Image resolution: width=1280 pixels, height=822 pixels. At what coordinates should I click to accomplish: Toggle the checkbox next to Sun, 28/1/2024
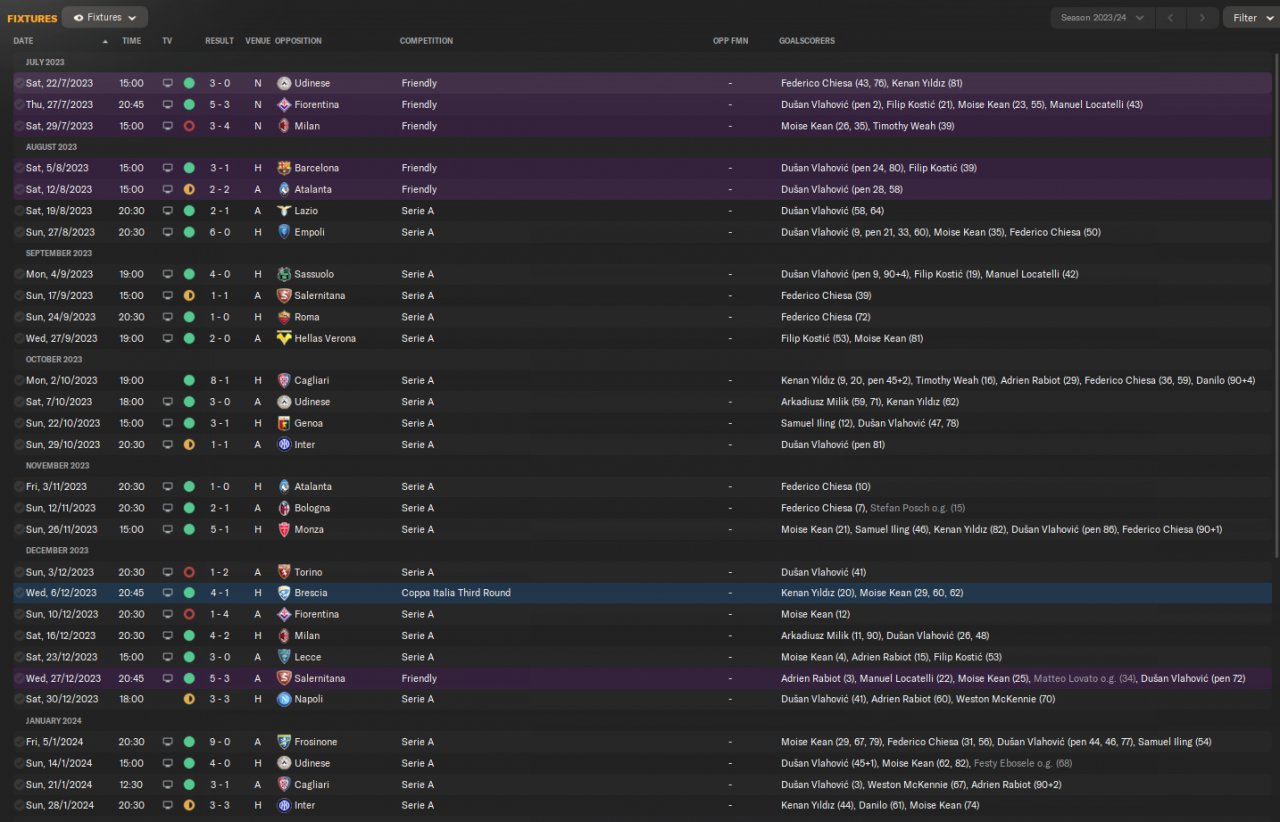pyautogui.click(x=18, y=805)
